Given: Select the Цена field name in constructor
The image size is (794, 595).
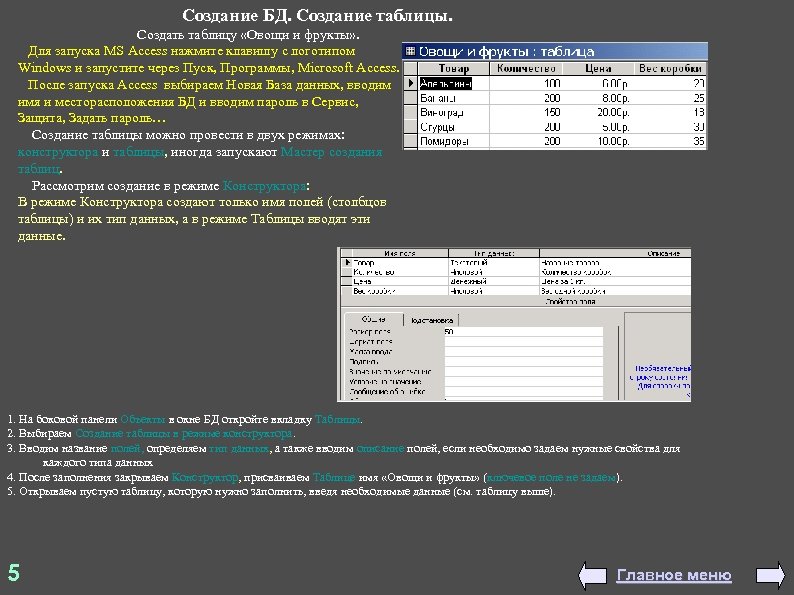Looking at the screenshot, I should (400, 282).
